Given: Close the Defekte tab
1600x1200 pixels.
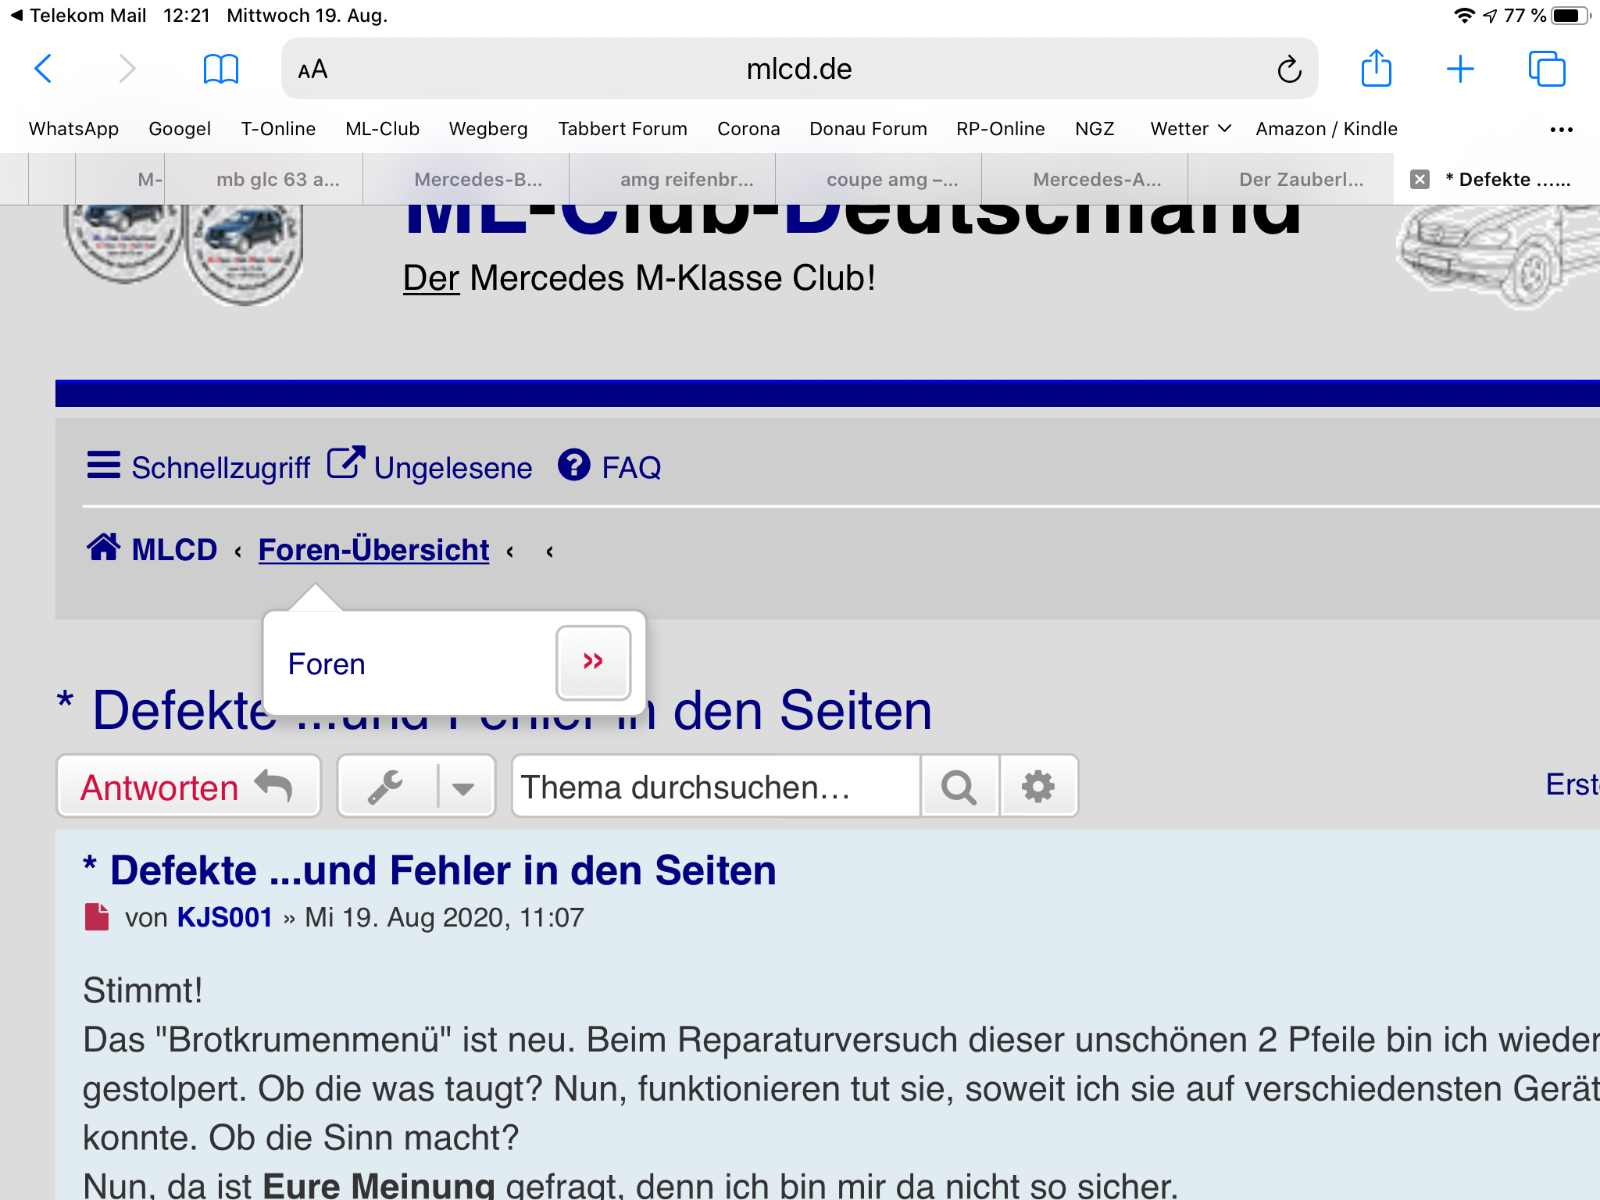Looking at the screenshot, I should pyautogui.click(x=1419, y=180).
